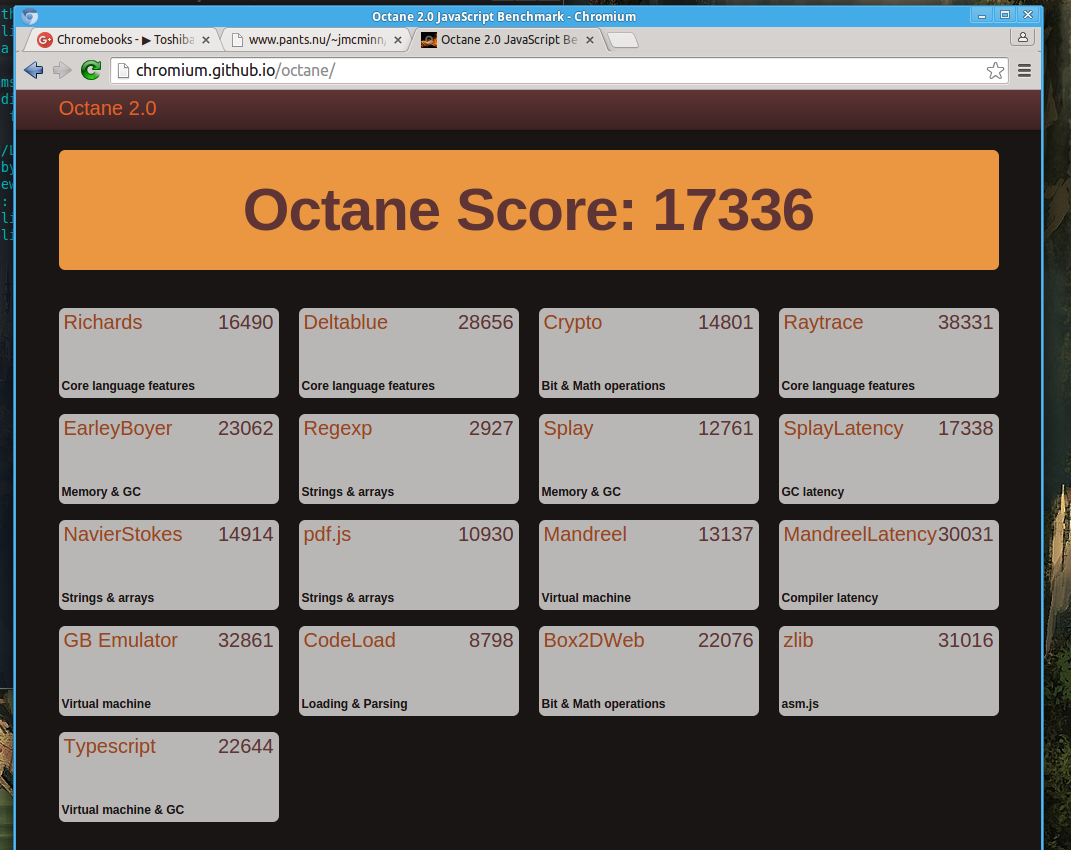The image size is (1071, 850).
Task: Click the Mandreel score 13137
Action: [x=725, y=534]
